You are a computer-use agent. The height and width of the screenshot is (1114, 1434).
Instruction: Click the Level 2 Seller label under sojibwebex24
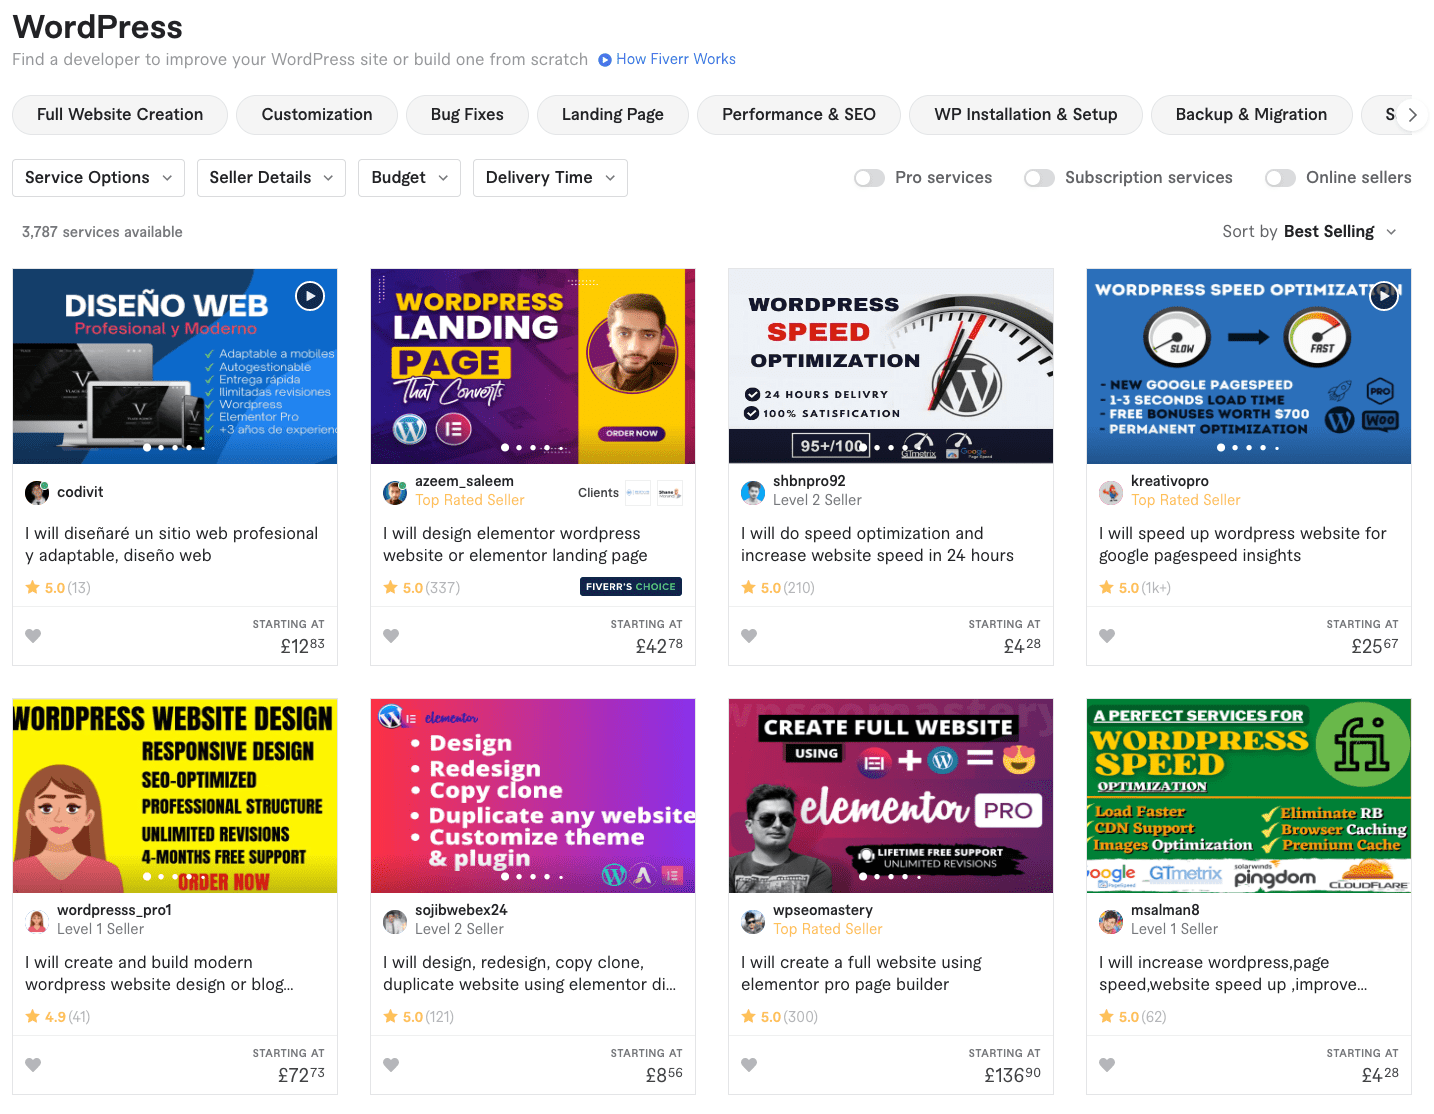(459, 929)
